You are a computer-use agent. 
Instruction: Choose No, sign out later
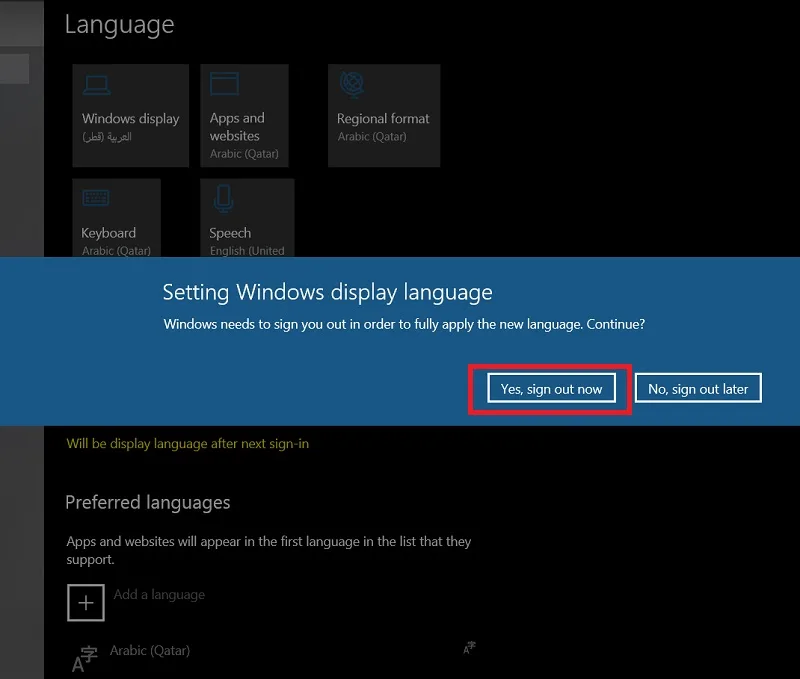698,389
